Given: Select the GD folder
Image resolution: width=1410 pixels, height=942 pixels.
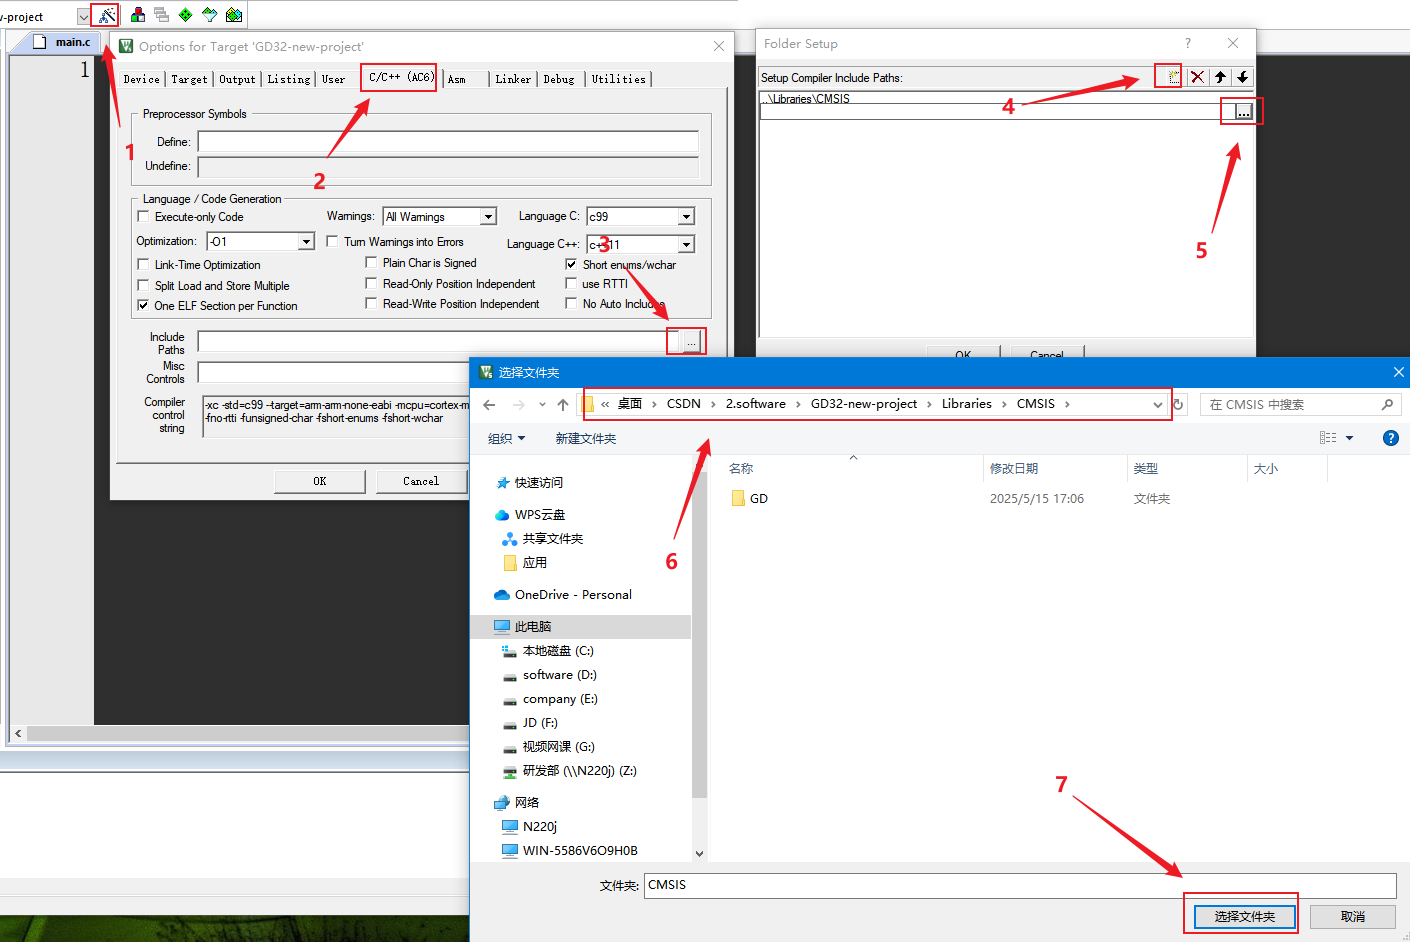Looking at the screenshot, I should (x=759, y=498).
